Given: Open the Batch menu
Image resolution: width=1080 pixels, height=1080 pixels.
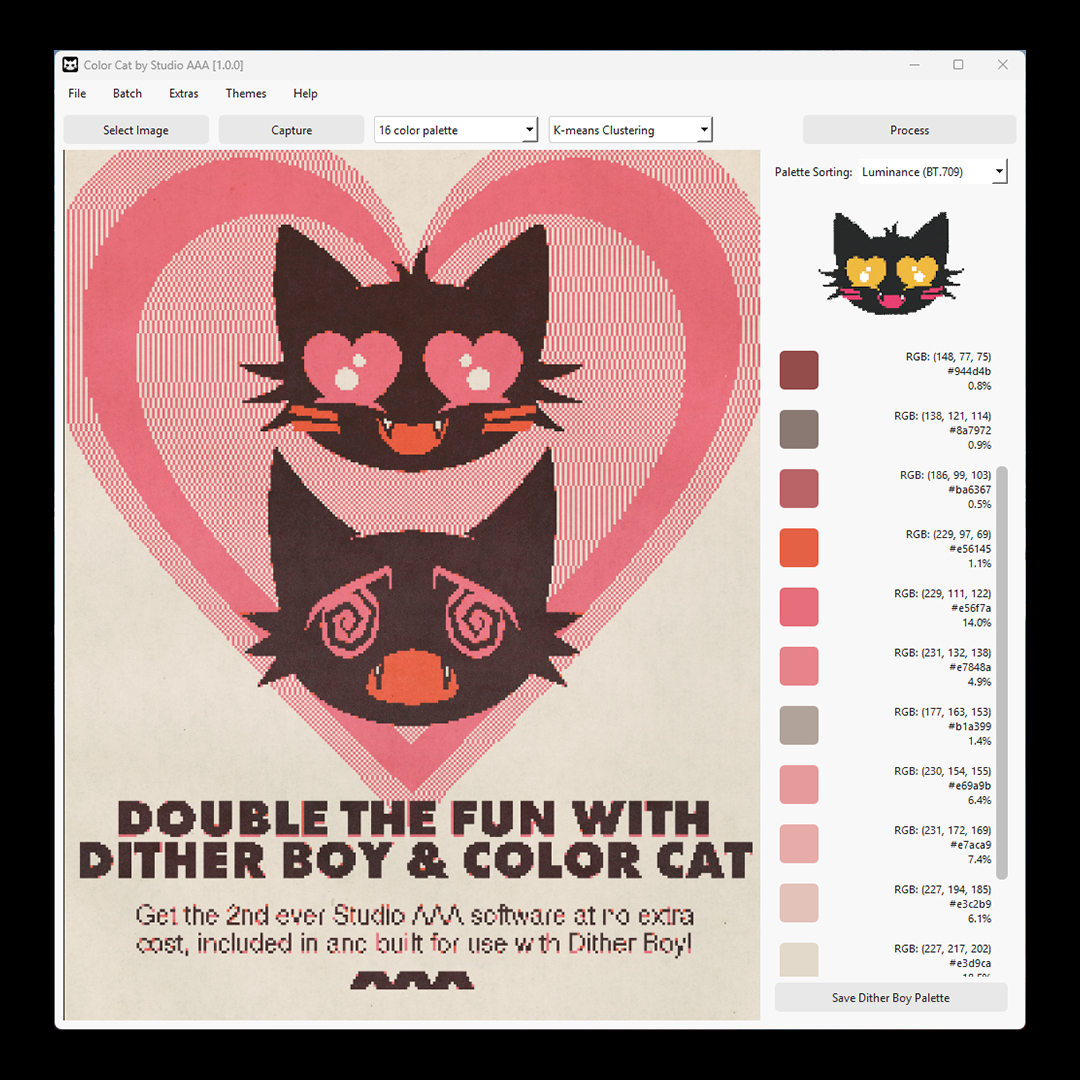Looking at the screenshot, I should click(x=127, y=93).
